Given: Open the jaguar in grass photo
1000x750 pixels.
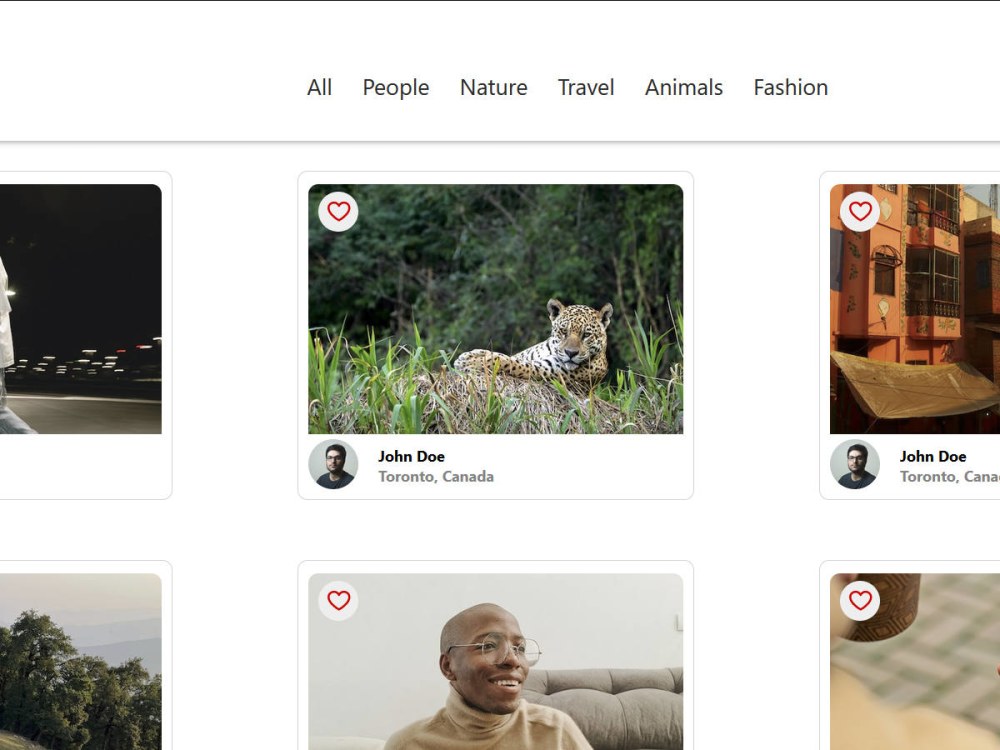Looking at the screenshot, I should pos(496,309).
